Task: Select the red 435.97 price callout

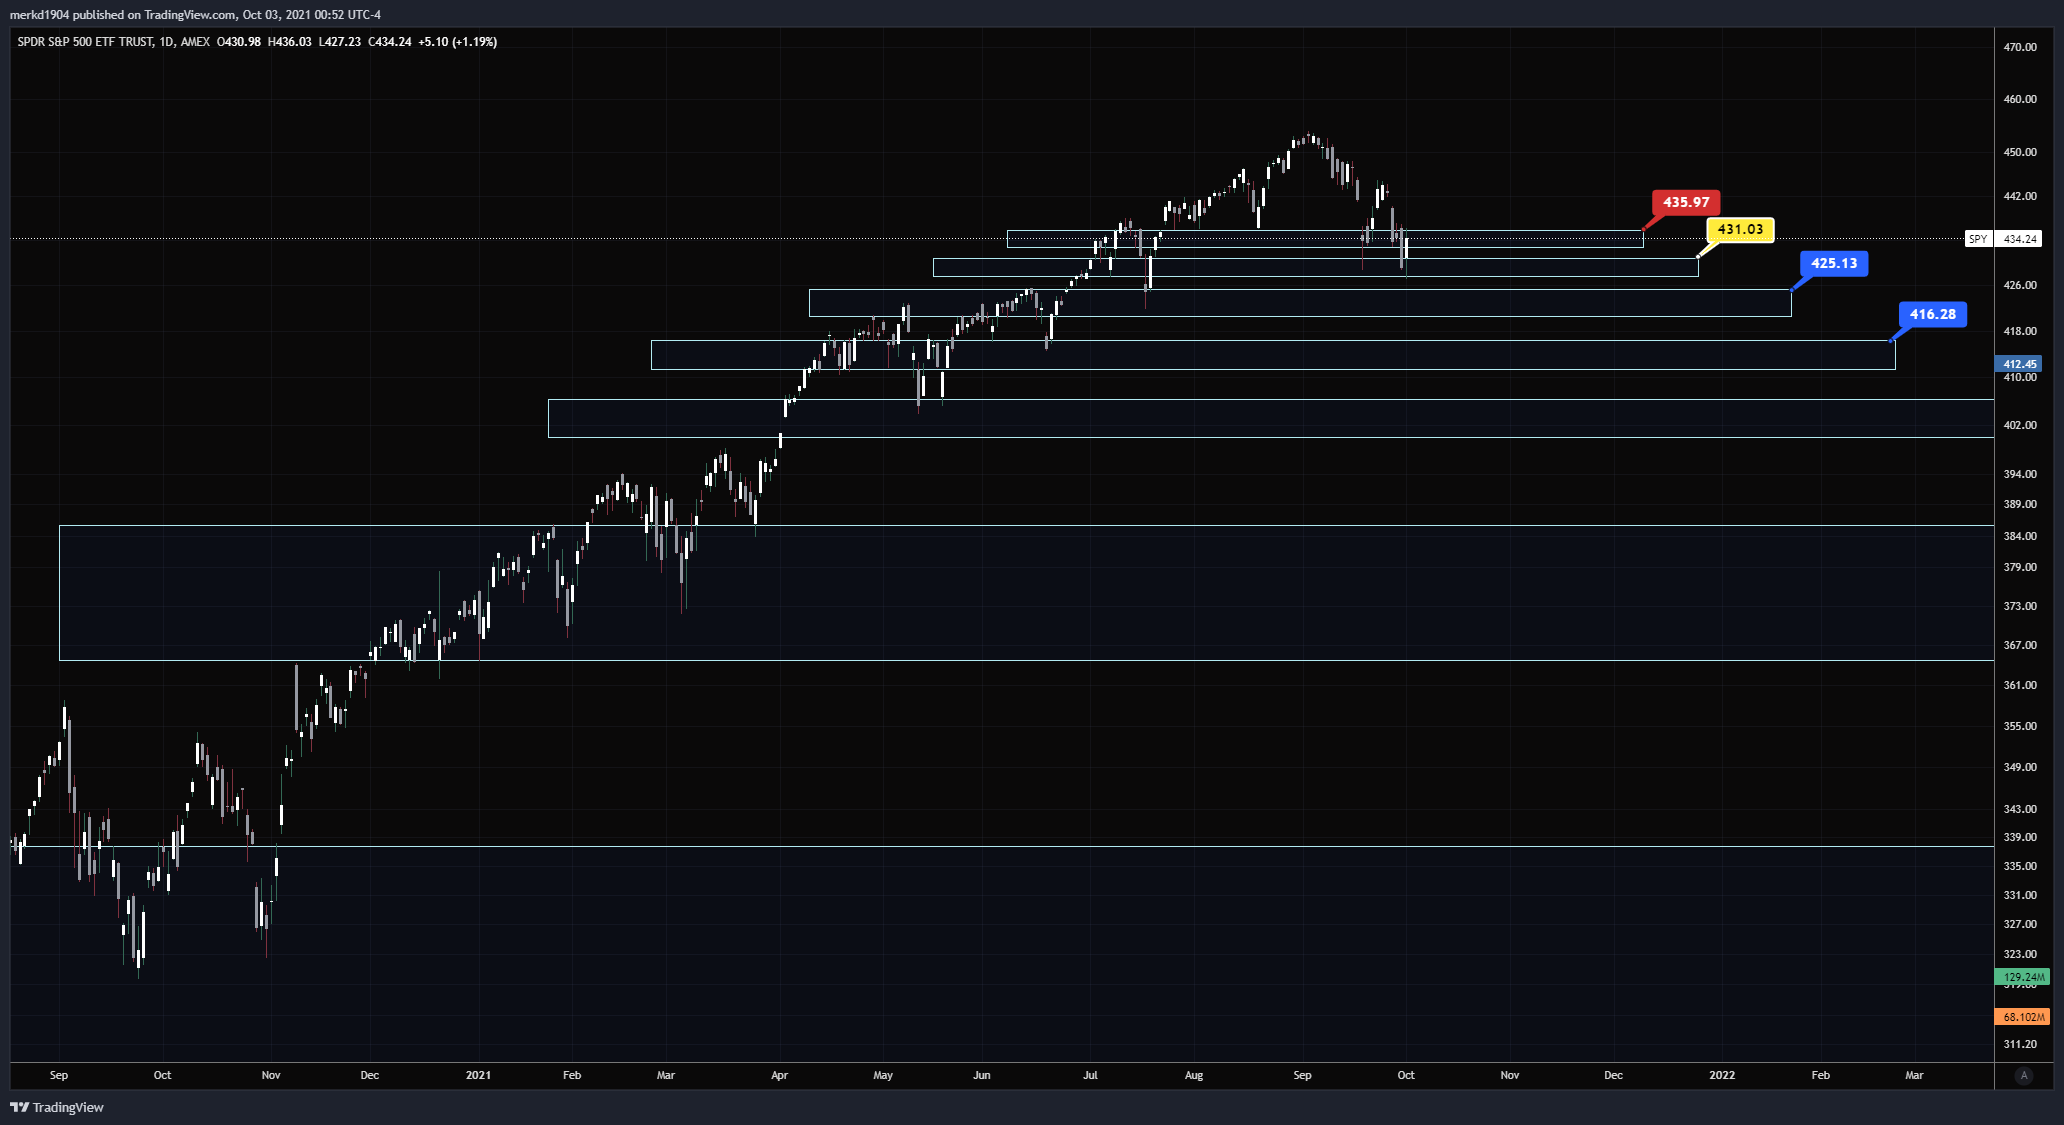Action: 1686,202
